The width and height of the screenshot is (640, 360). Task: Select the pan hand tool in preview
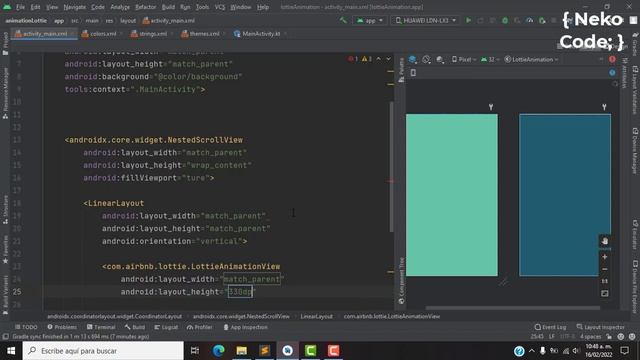(605, 241)
